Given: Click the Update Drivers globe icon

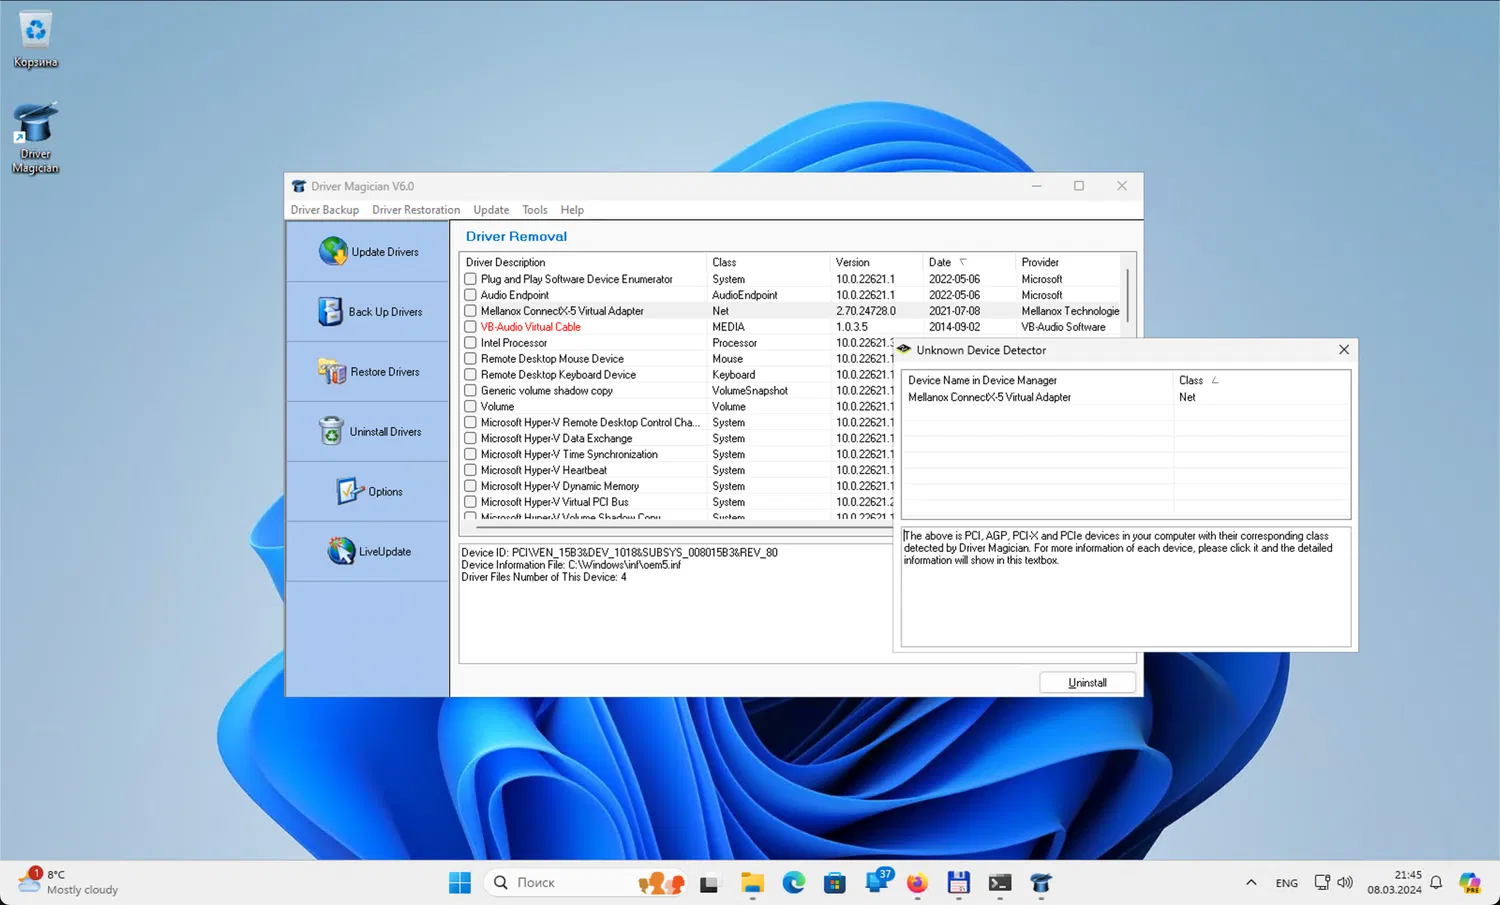Looking at the screenshot, I should point(333,251).
